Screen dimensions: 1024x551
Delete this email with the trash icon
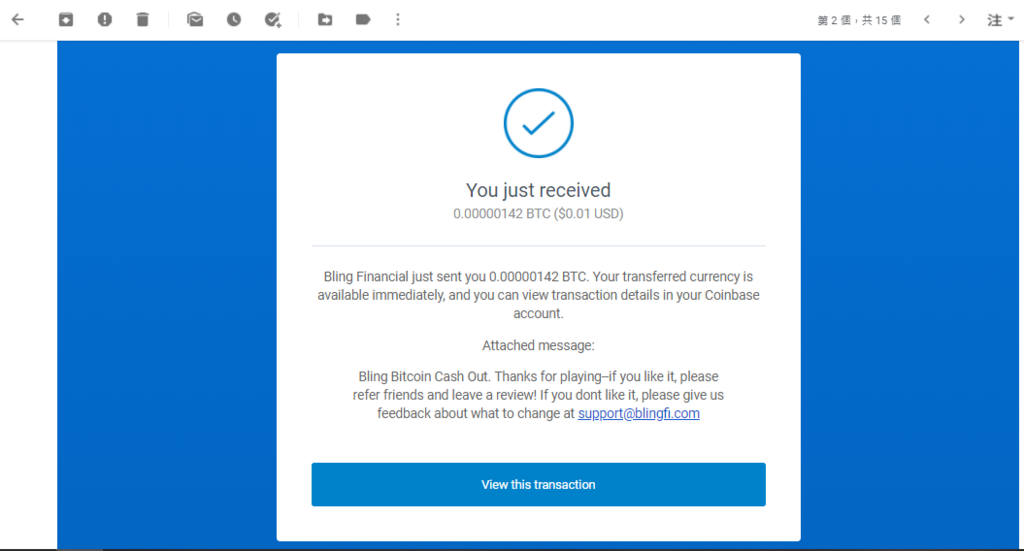point(142,20)
